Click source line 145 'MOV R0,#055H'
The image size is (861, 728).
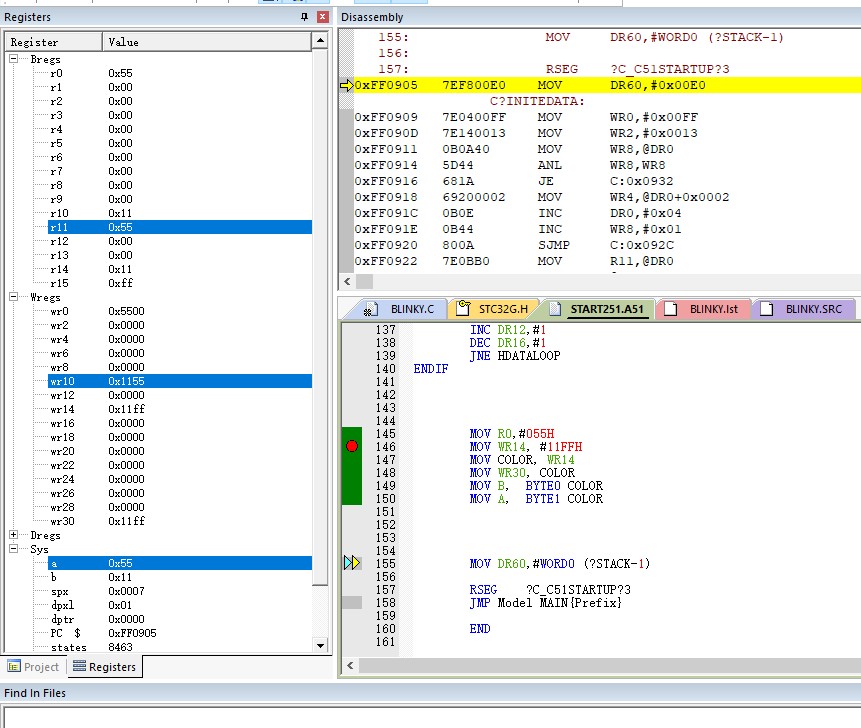click(x=512, y=434)
